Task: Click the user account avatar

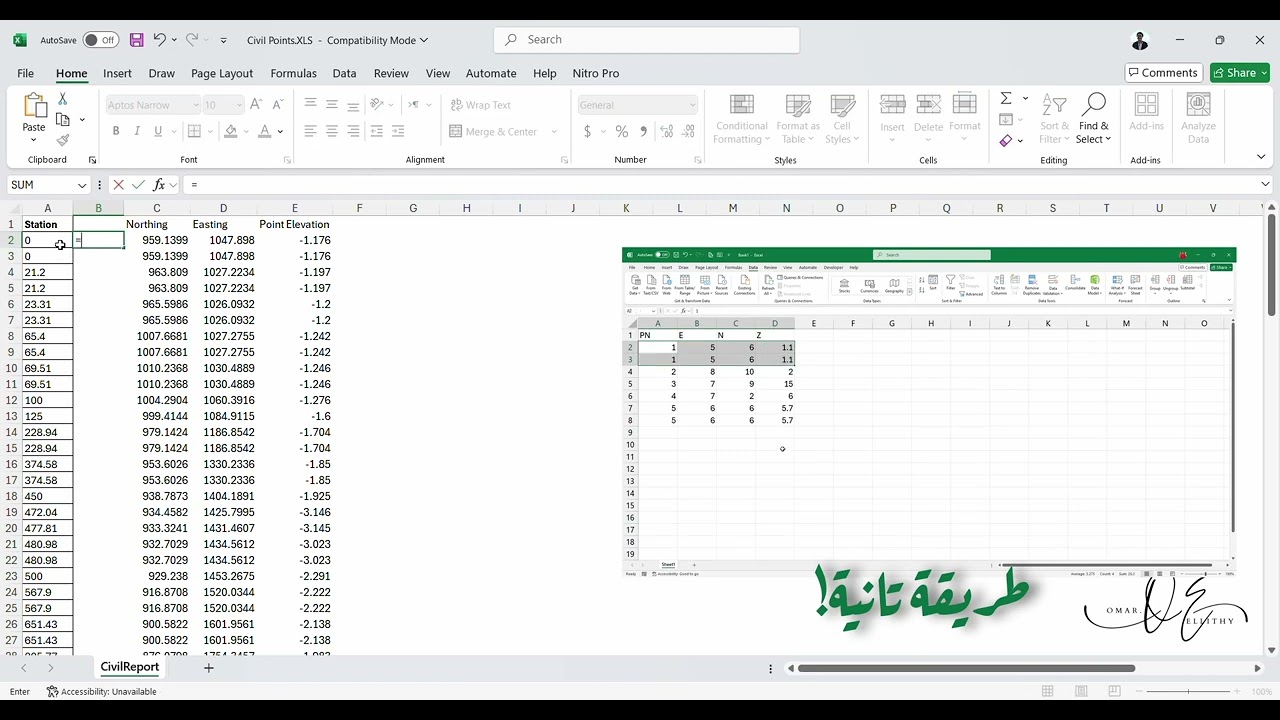Action: pyautogui.click(x=1140, y=40)
